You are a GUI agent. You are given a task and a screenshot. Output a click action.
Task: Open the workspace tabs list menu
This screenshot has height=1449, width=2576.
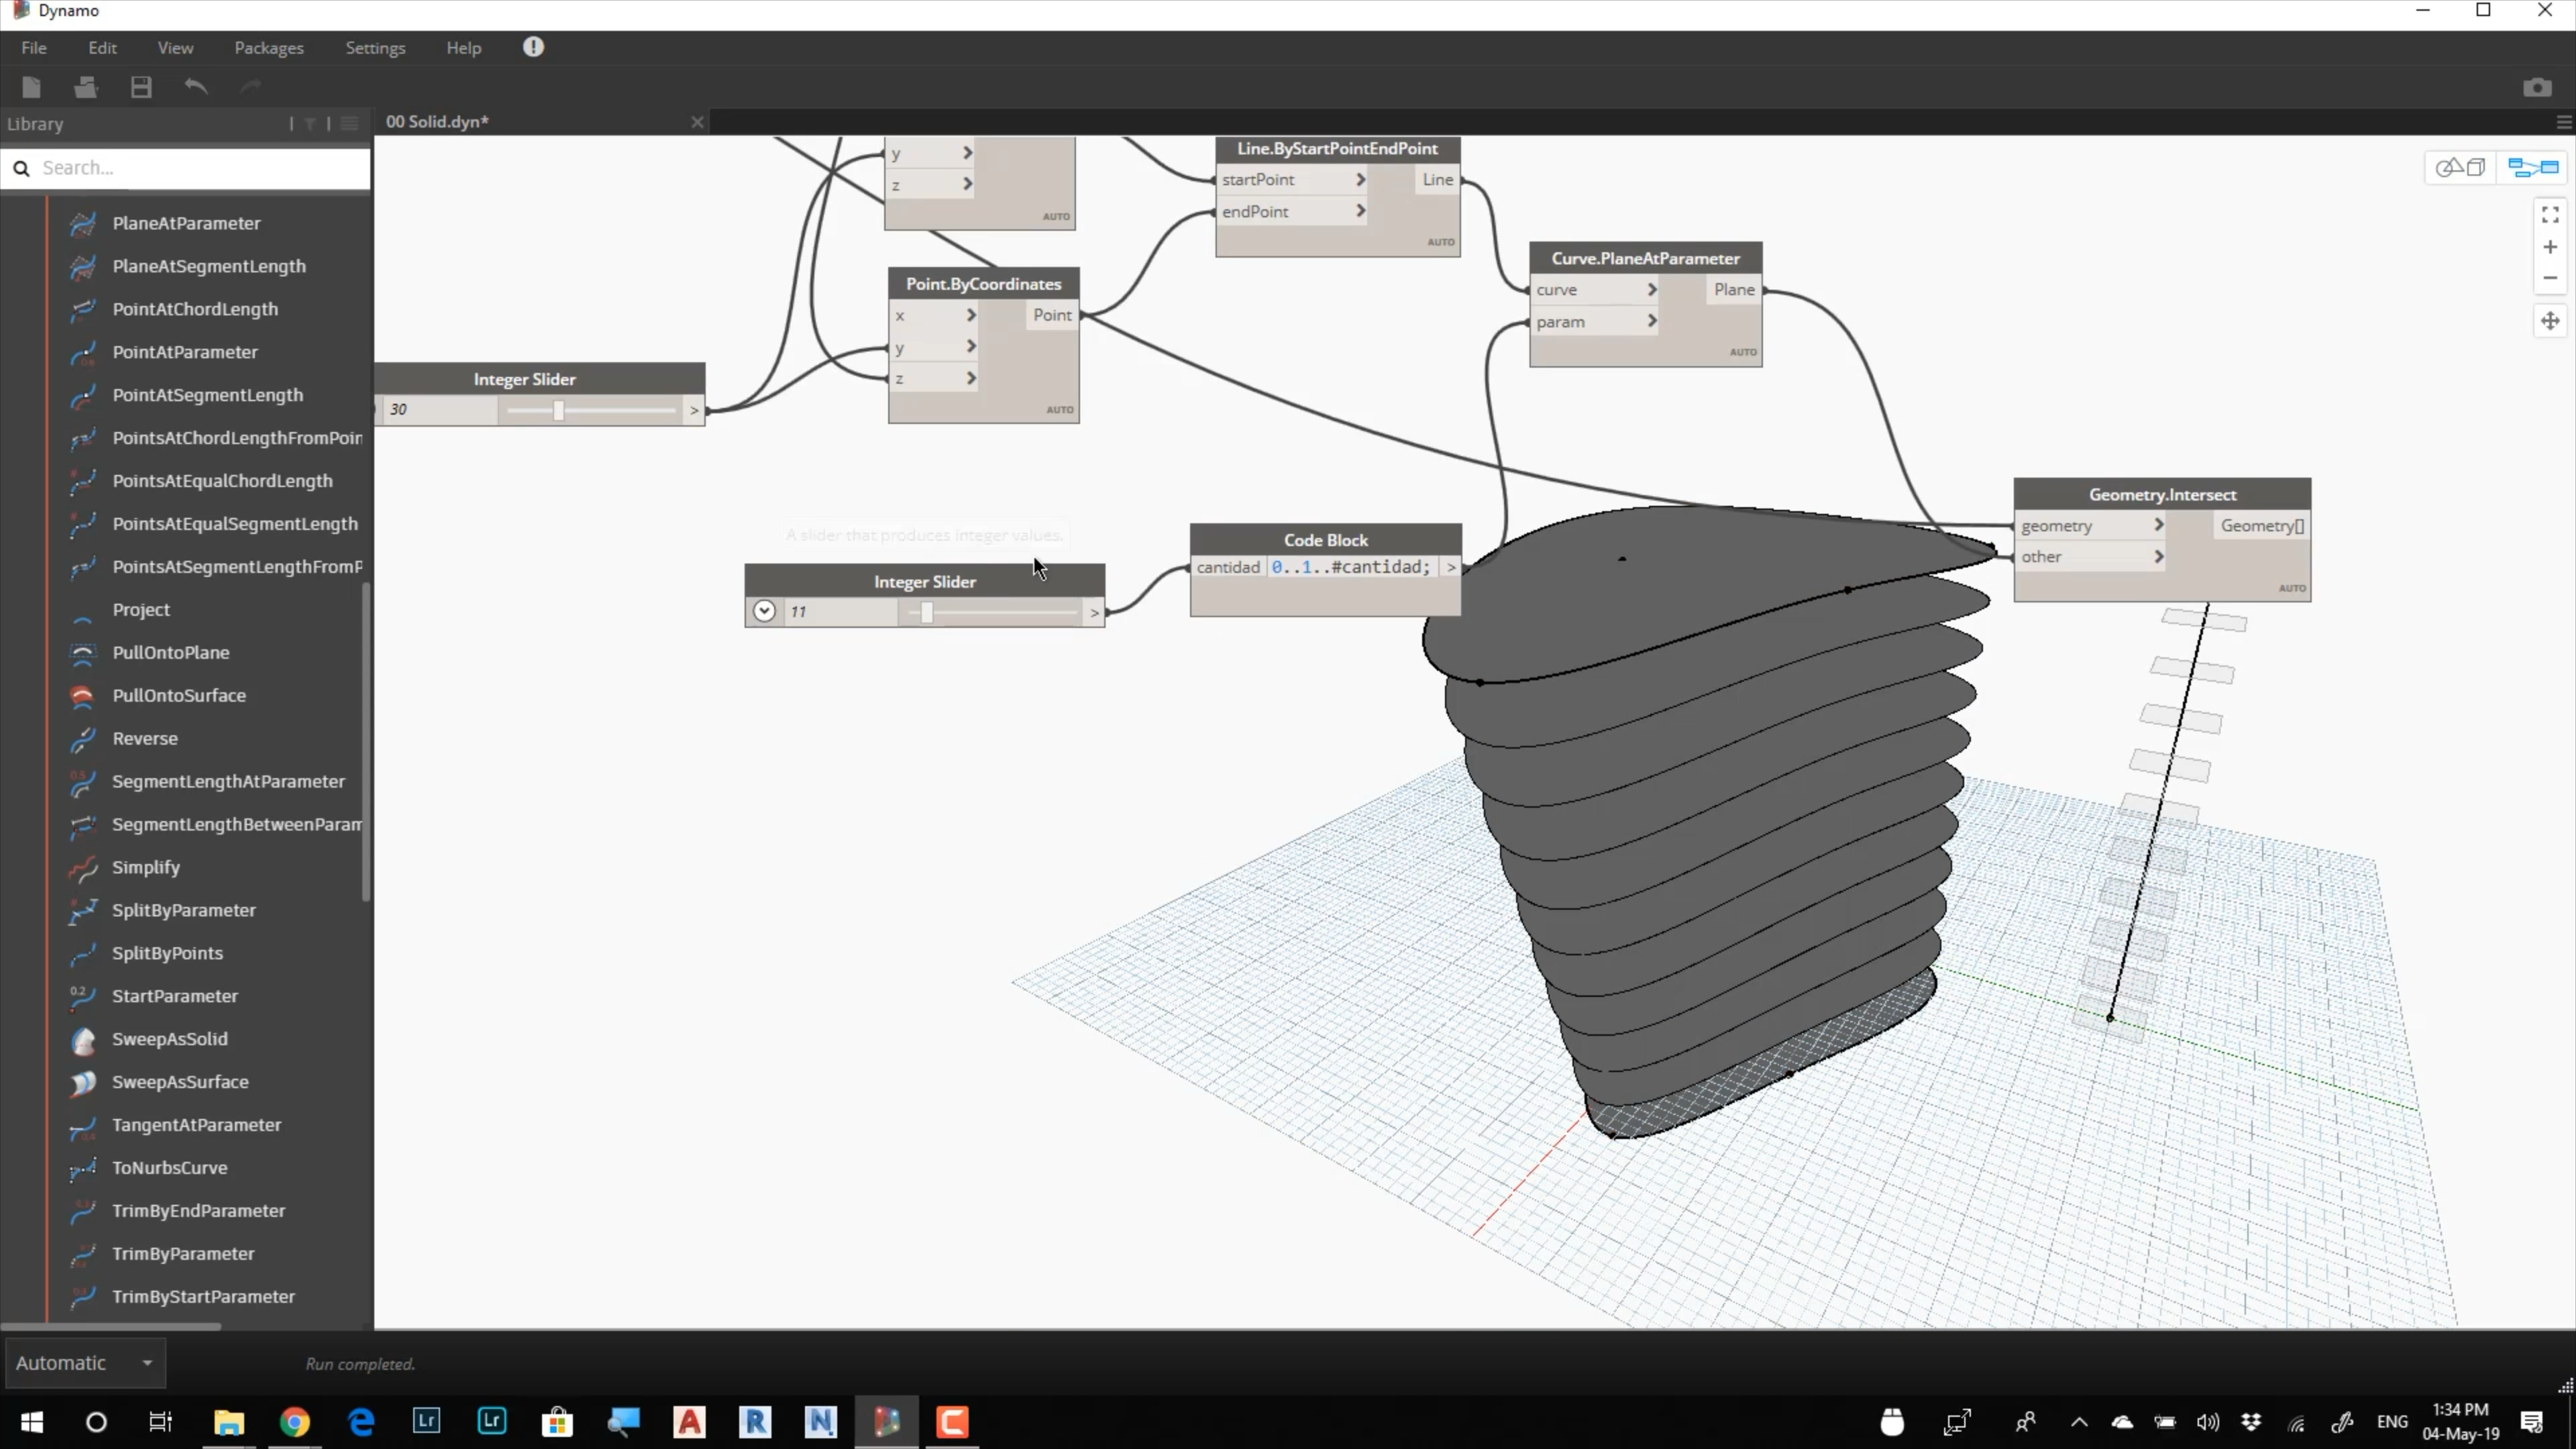[x=2563, y=122]
